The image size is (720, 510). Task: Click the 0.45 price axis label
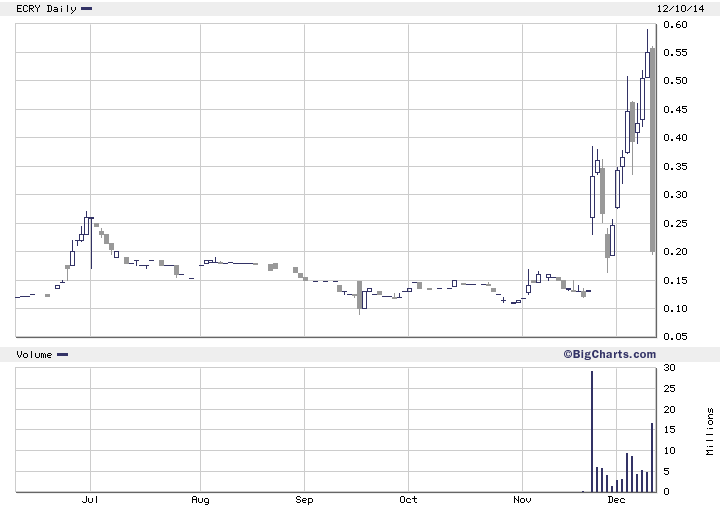[675, 109]
